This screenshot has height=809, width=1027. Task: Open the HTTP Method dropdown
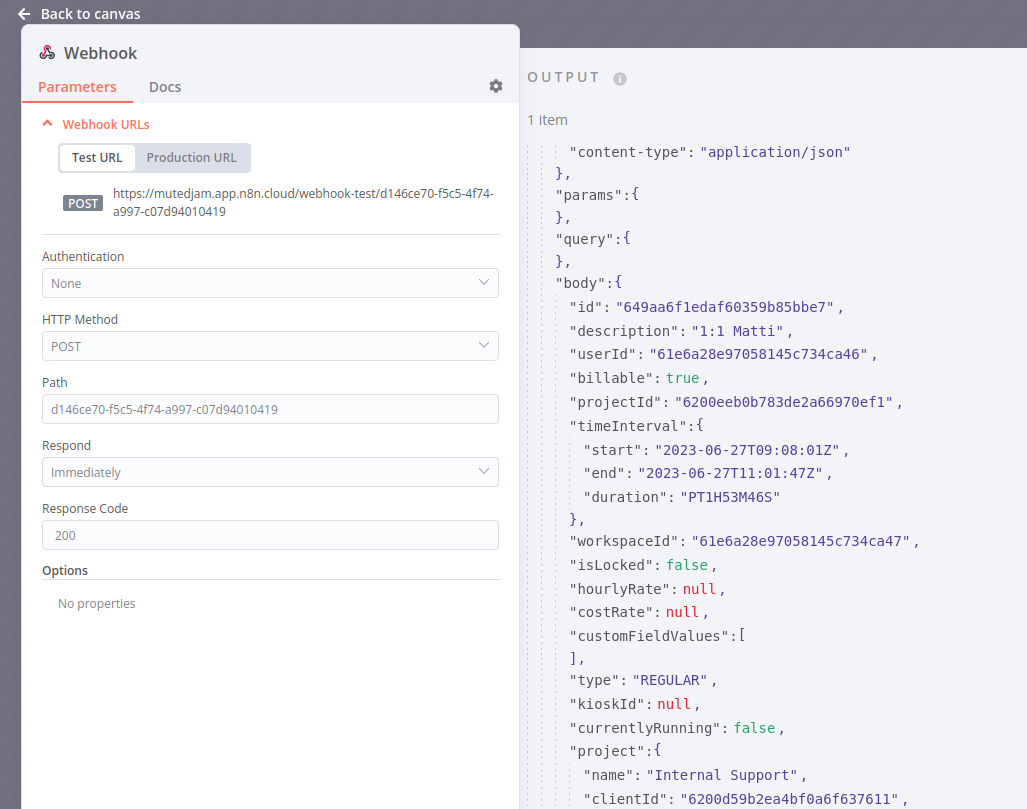270,346
